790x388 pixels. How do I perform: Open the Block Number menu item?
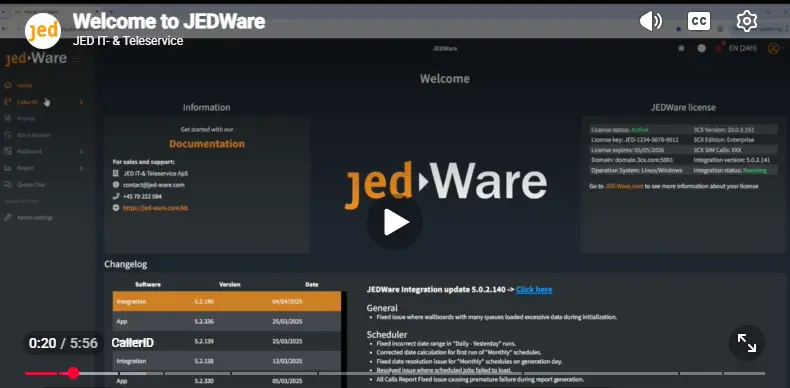tap(34, 136)
